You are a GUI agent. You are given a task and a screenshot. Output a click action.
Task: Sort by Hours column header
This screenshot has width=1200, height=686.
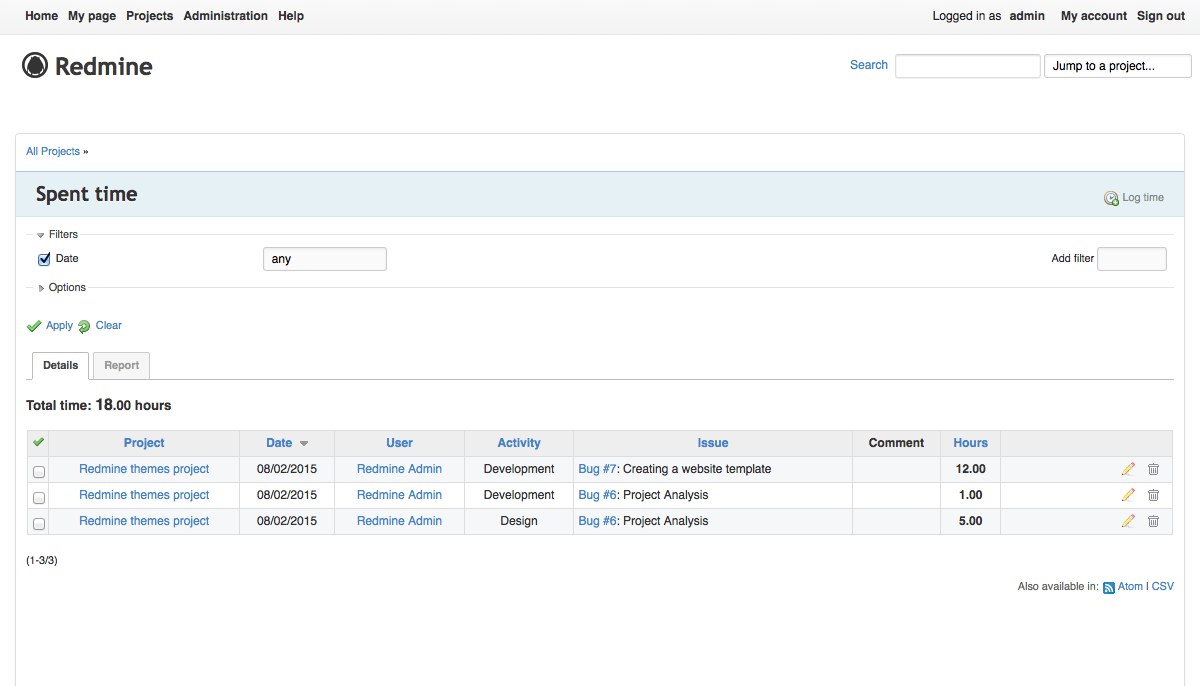pos(970,443)
